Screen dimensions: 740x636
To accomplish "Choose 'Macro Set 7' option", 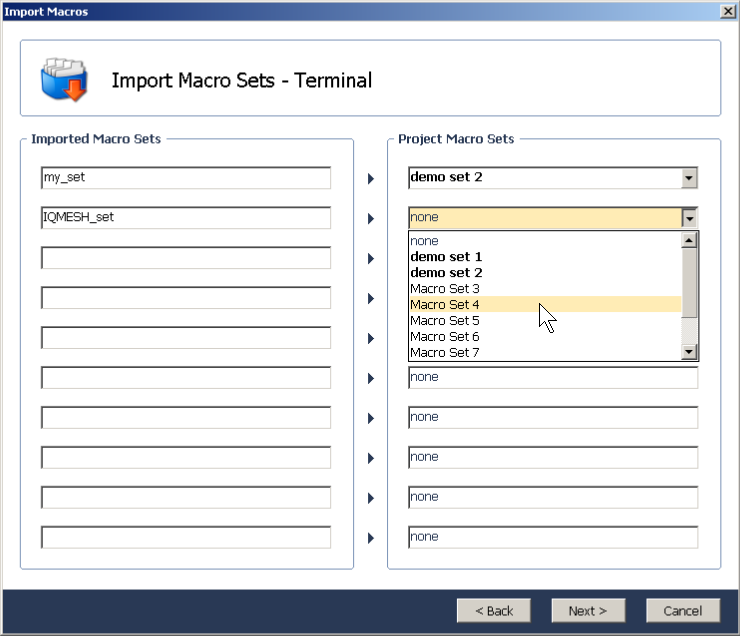I will coord(545,352).
